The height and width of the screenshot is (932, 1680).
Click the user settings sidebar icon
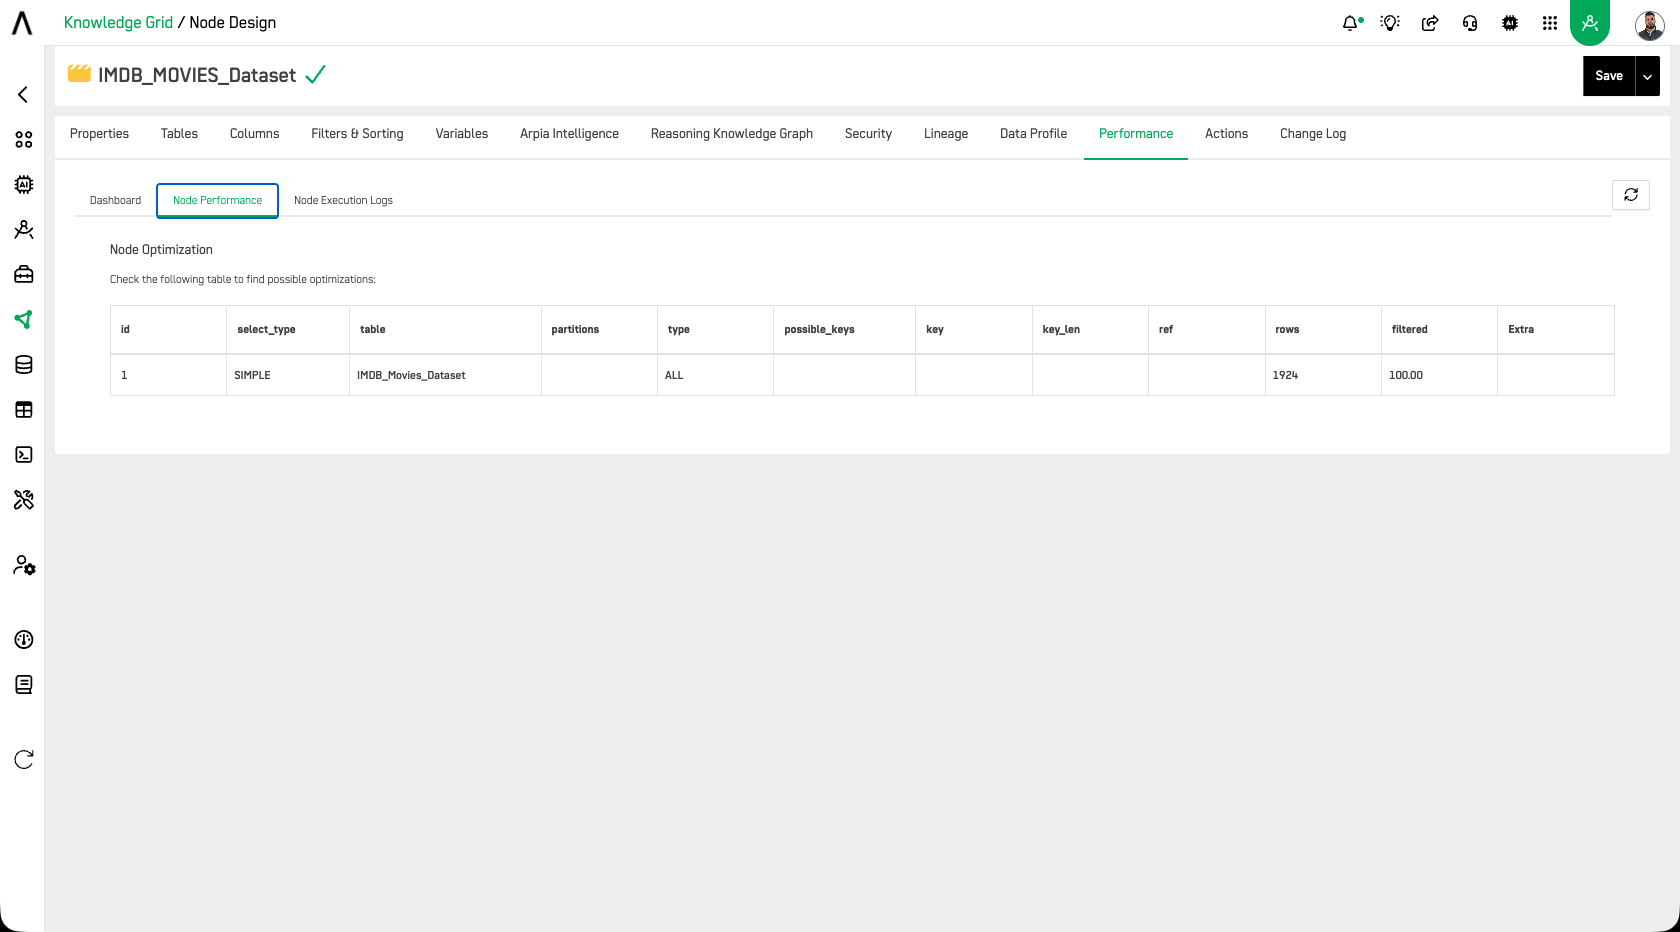pyautogui.click(x=24, y=566)
